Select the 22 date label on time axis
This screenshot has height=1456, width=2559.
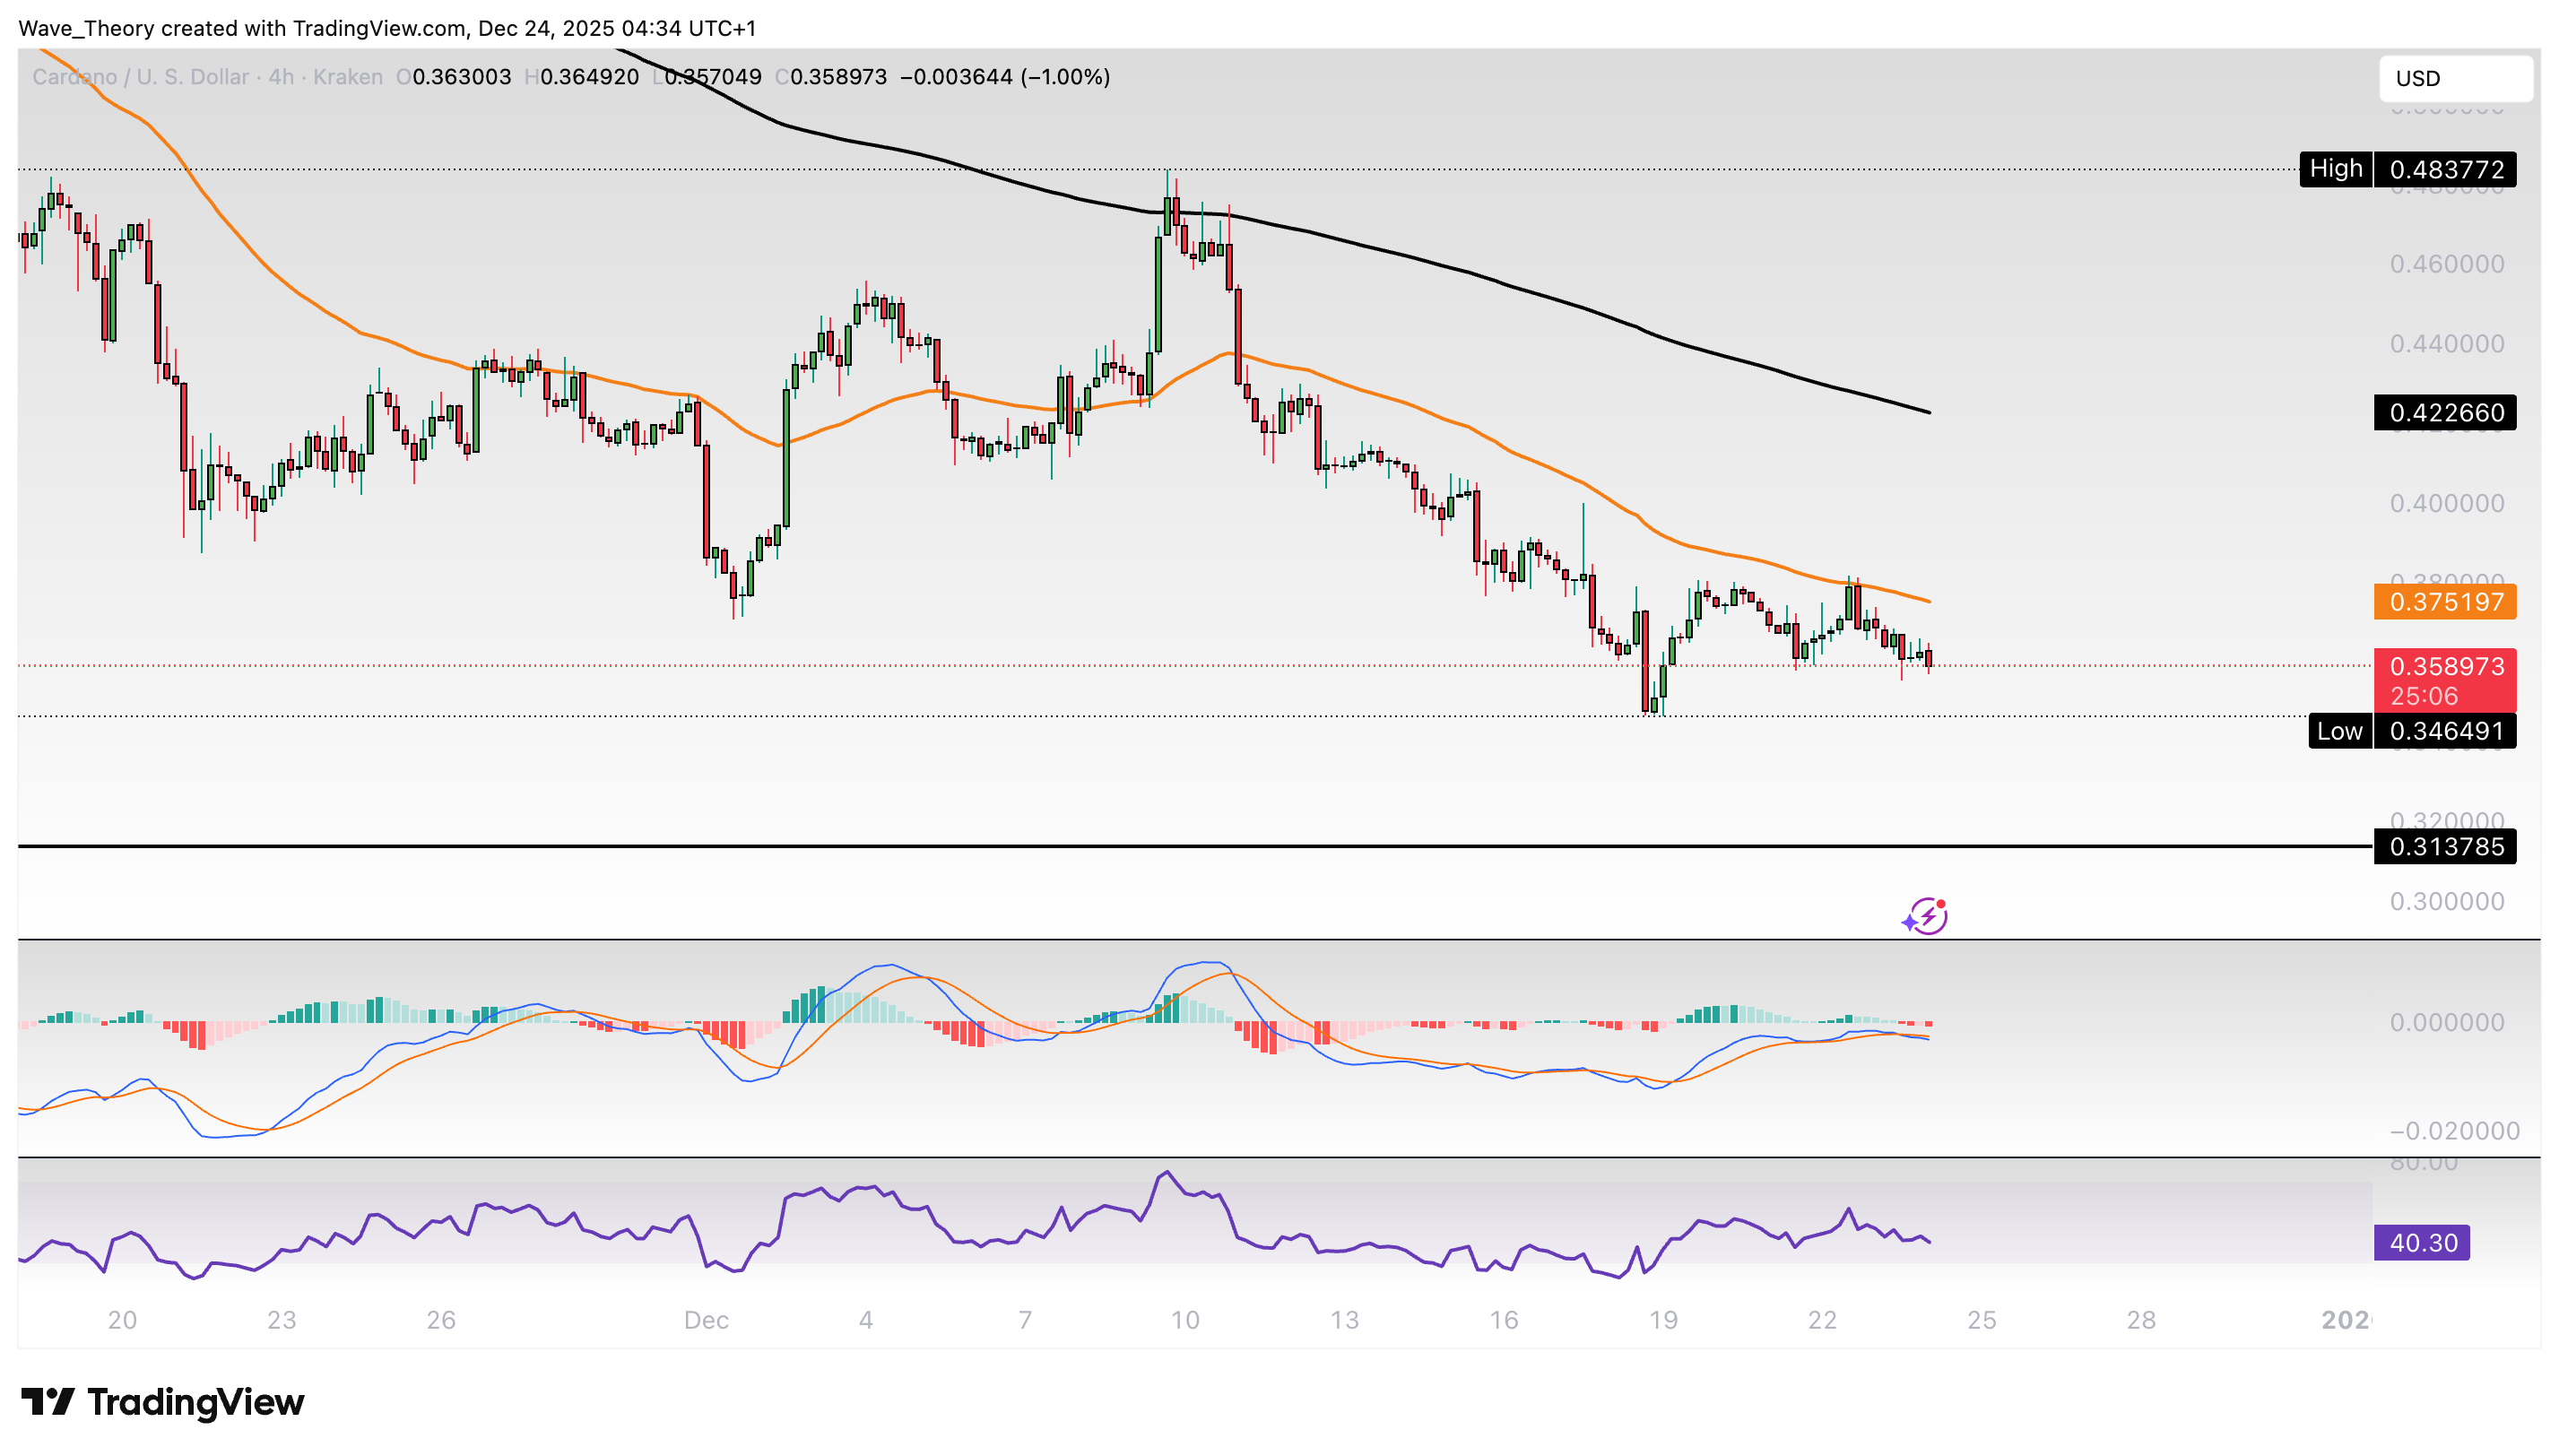1822,1320
